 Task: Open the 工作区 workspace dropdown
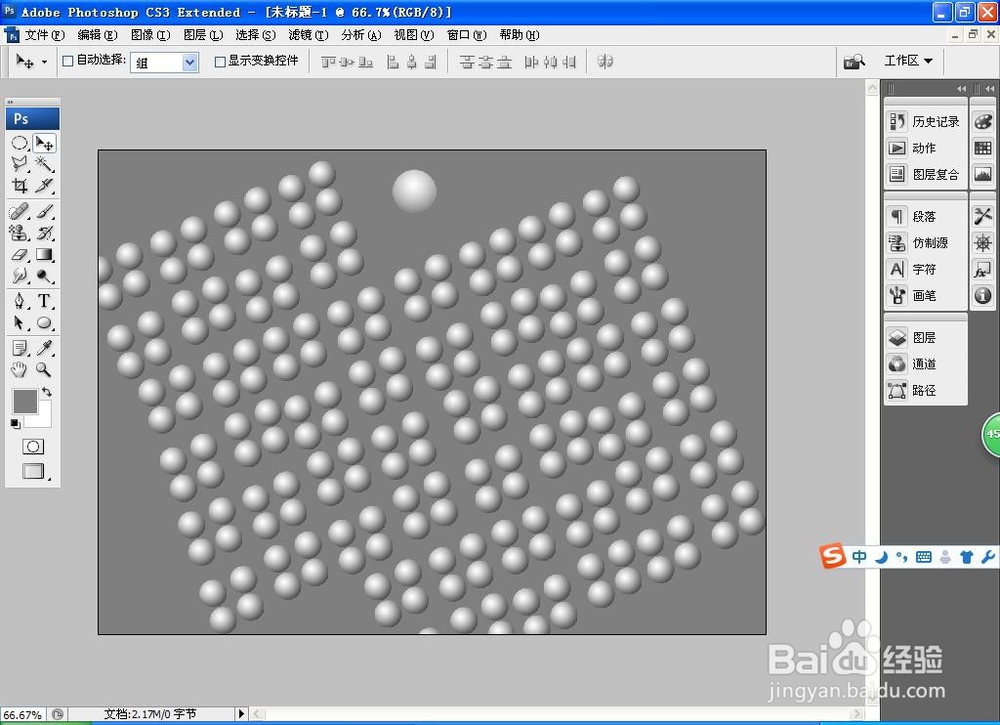(908, 61)
